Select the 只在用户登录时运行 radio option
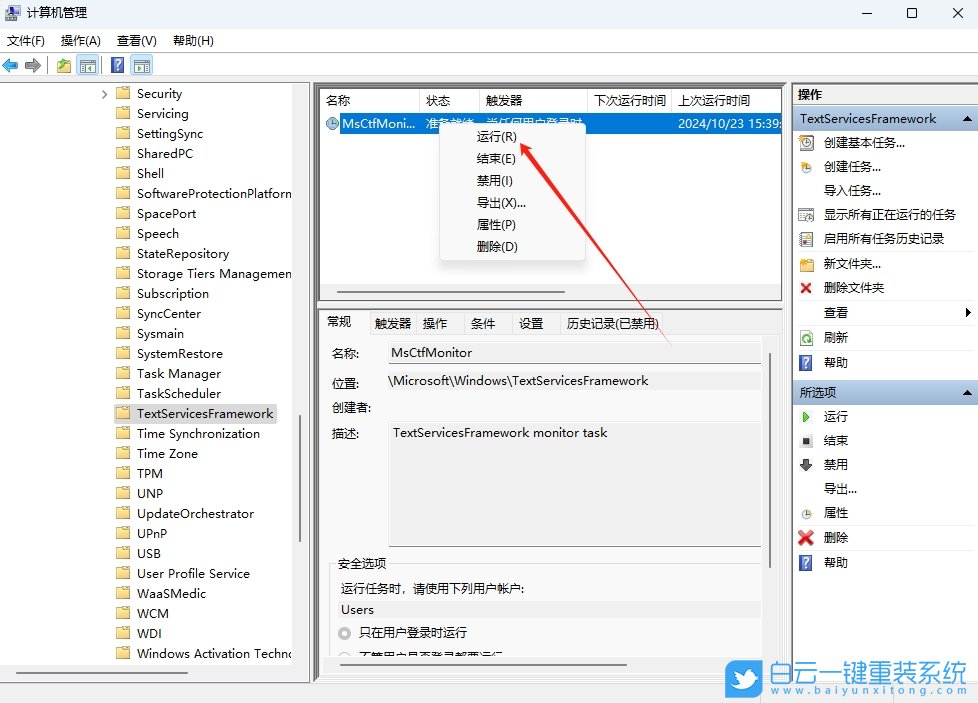Image resolution: width=978 pixels, height=703 pixels. pyautogui.click(x=344, y=631)
